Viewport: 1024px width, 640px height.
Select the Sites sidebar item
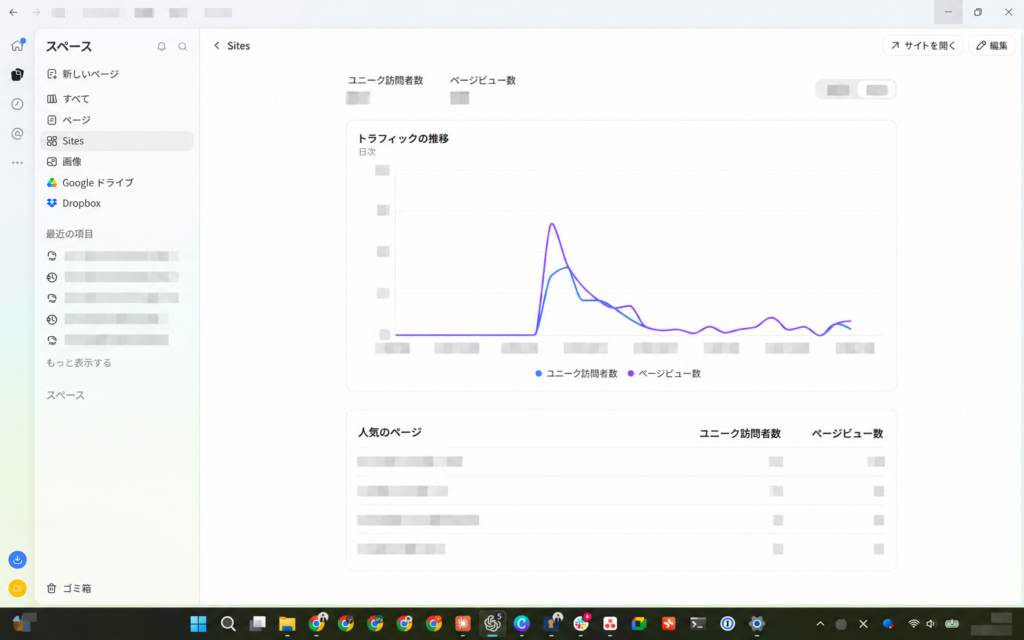coord(117,140)
